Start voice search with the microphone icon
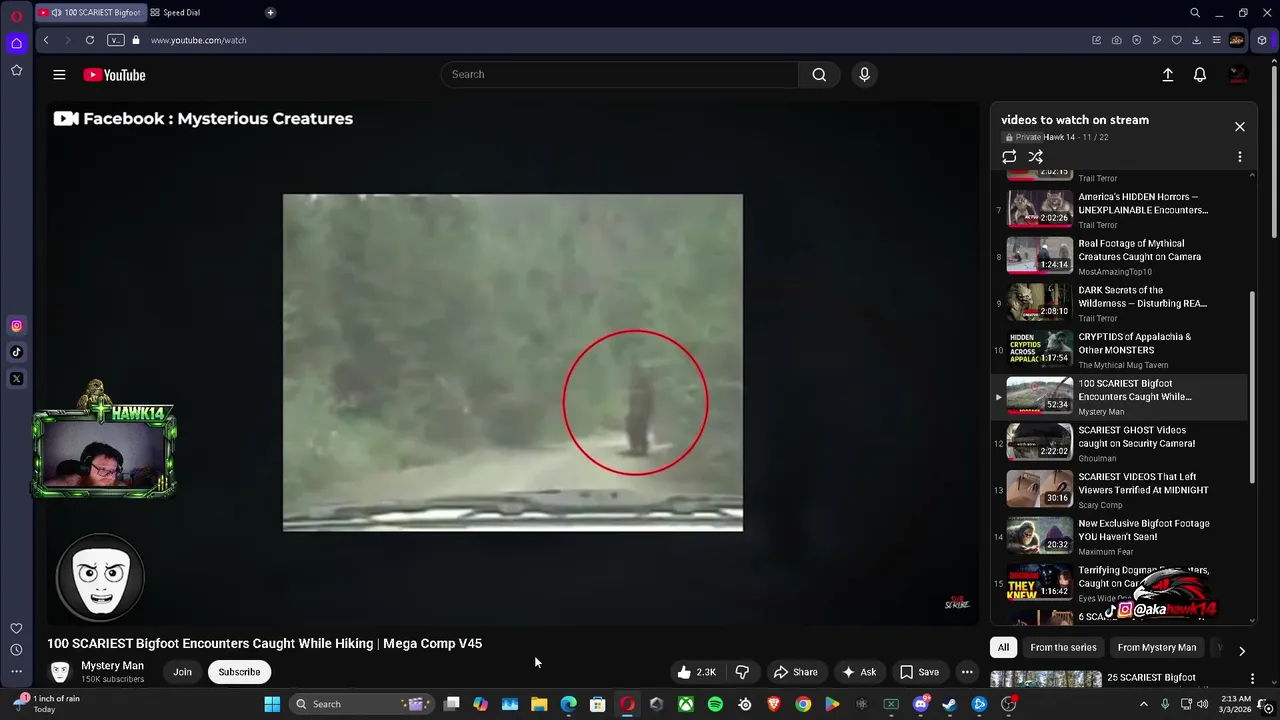1280x720 pixels. point(864,74)
